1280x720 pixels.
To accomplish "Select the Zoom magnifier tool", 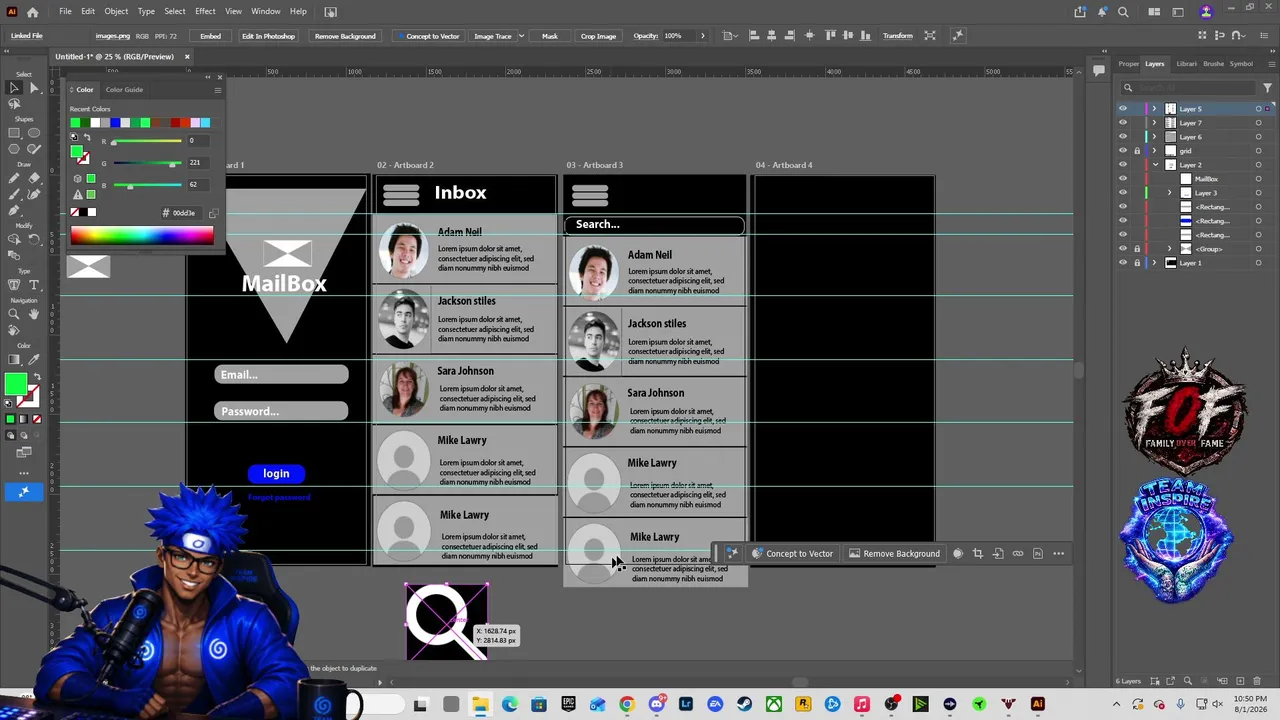I will pos(14,314).
